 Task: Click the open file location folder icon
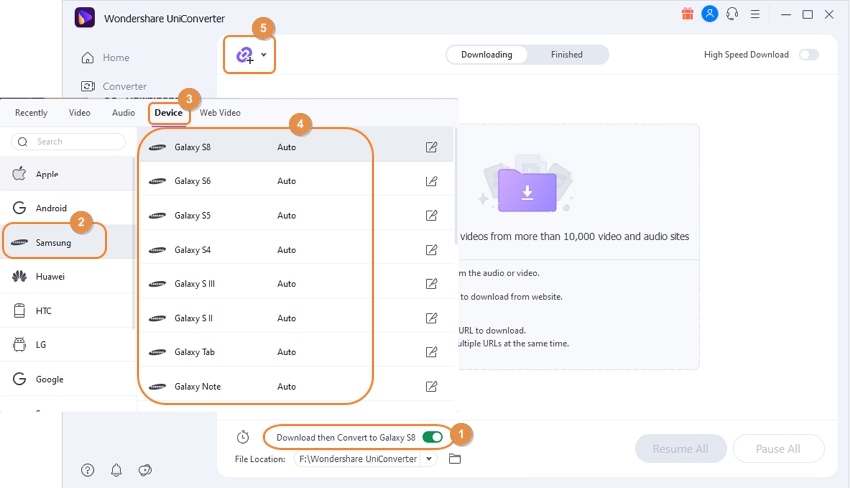tap(455, 459)
